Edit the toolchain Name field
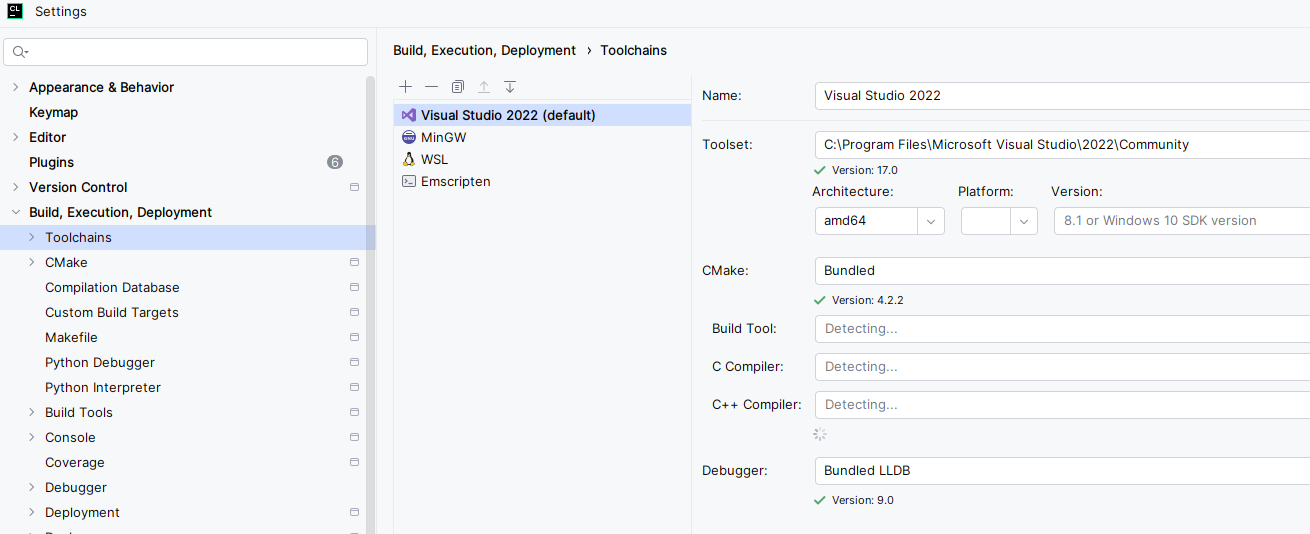Viewport: 1310px width, 534px height. 1062,96
